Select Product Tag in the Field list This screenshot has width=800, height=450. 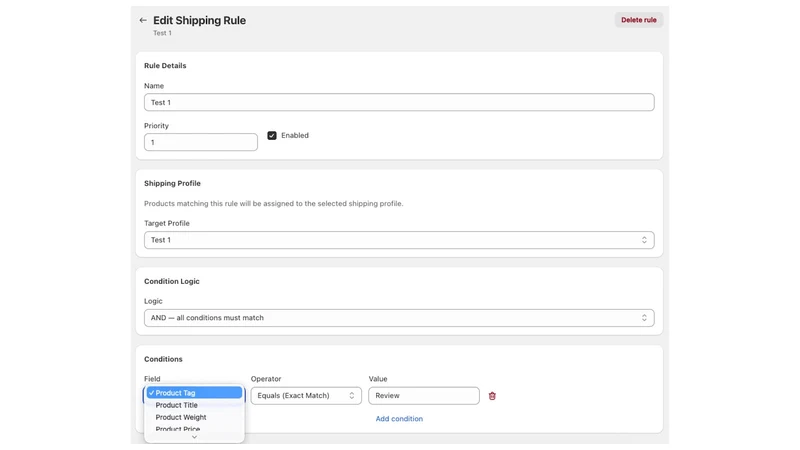[x=194, y=393]
